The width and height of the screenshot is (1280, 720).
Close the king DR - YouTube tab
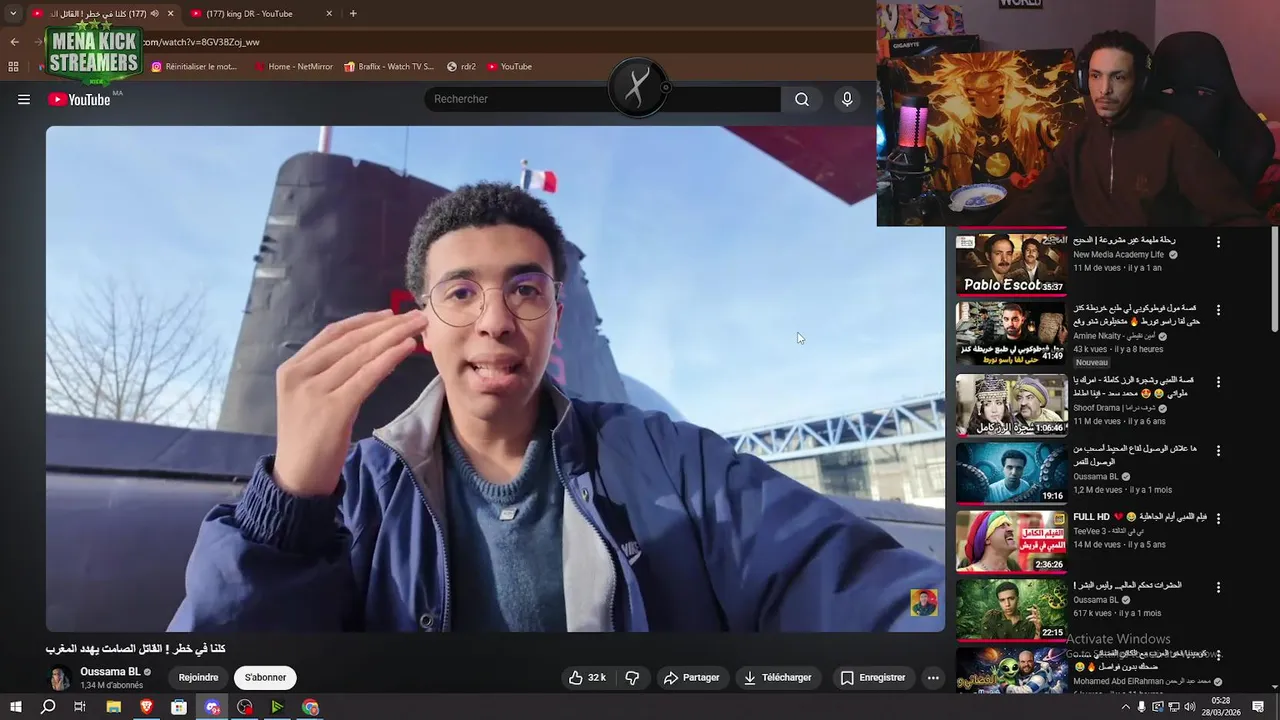click(329, 13)
